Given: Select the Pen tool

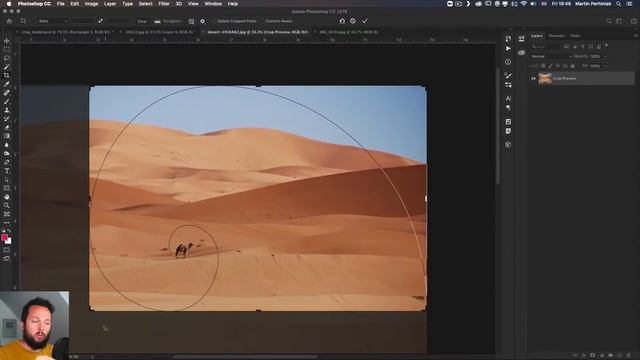Looking at the screenshot, I should click(7, 162).
